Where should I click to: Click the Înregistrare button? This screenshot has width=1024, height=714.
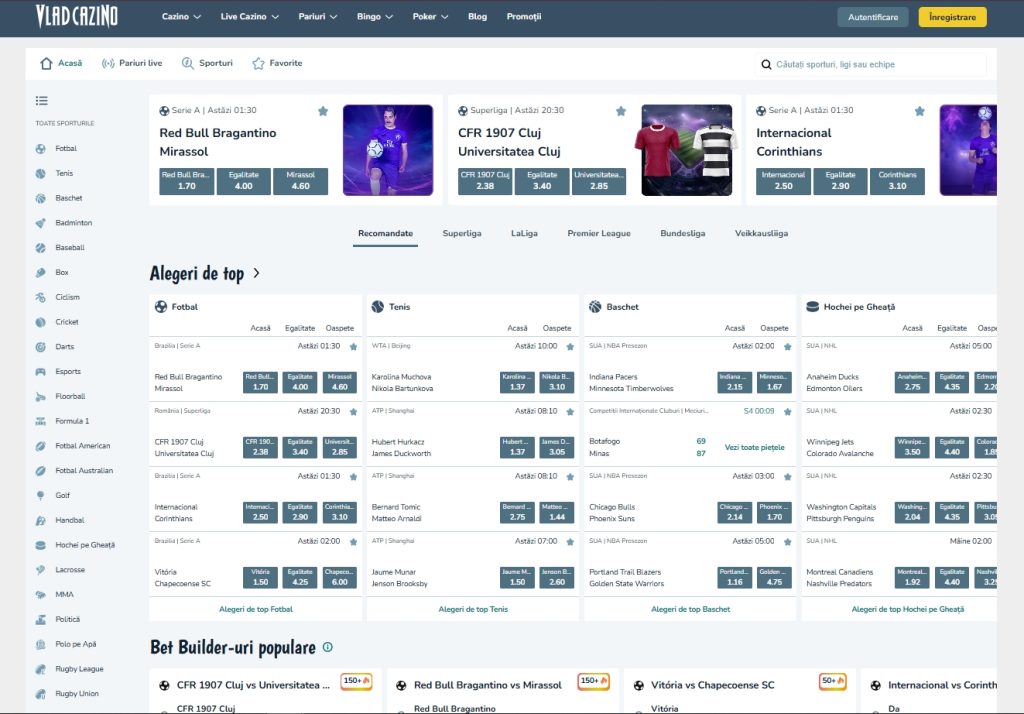tap(953, 17)
